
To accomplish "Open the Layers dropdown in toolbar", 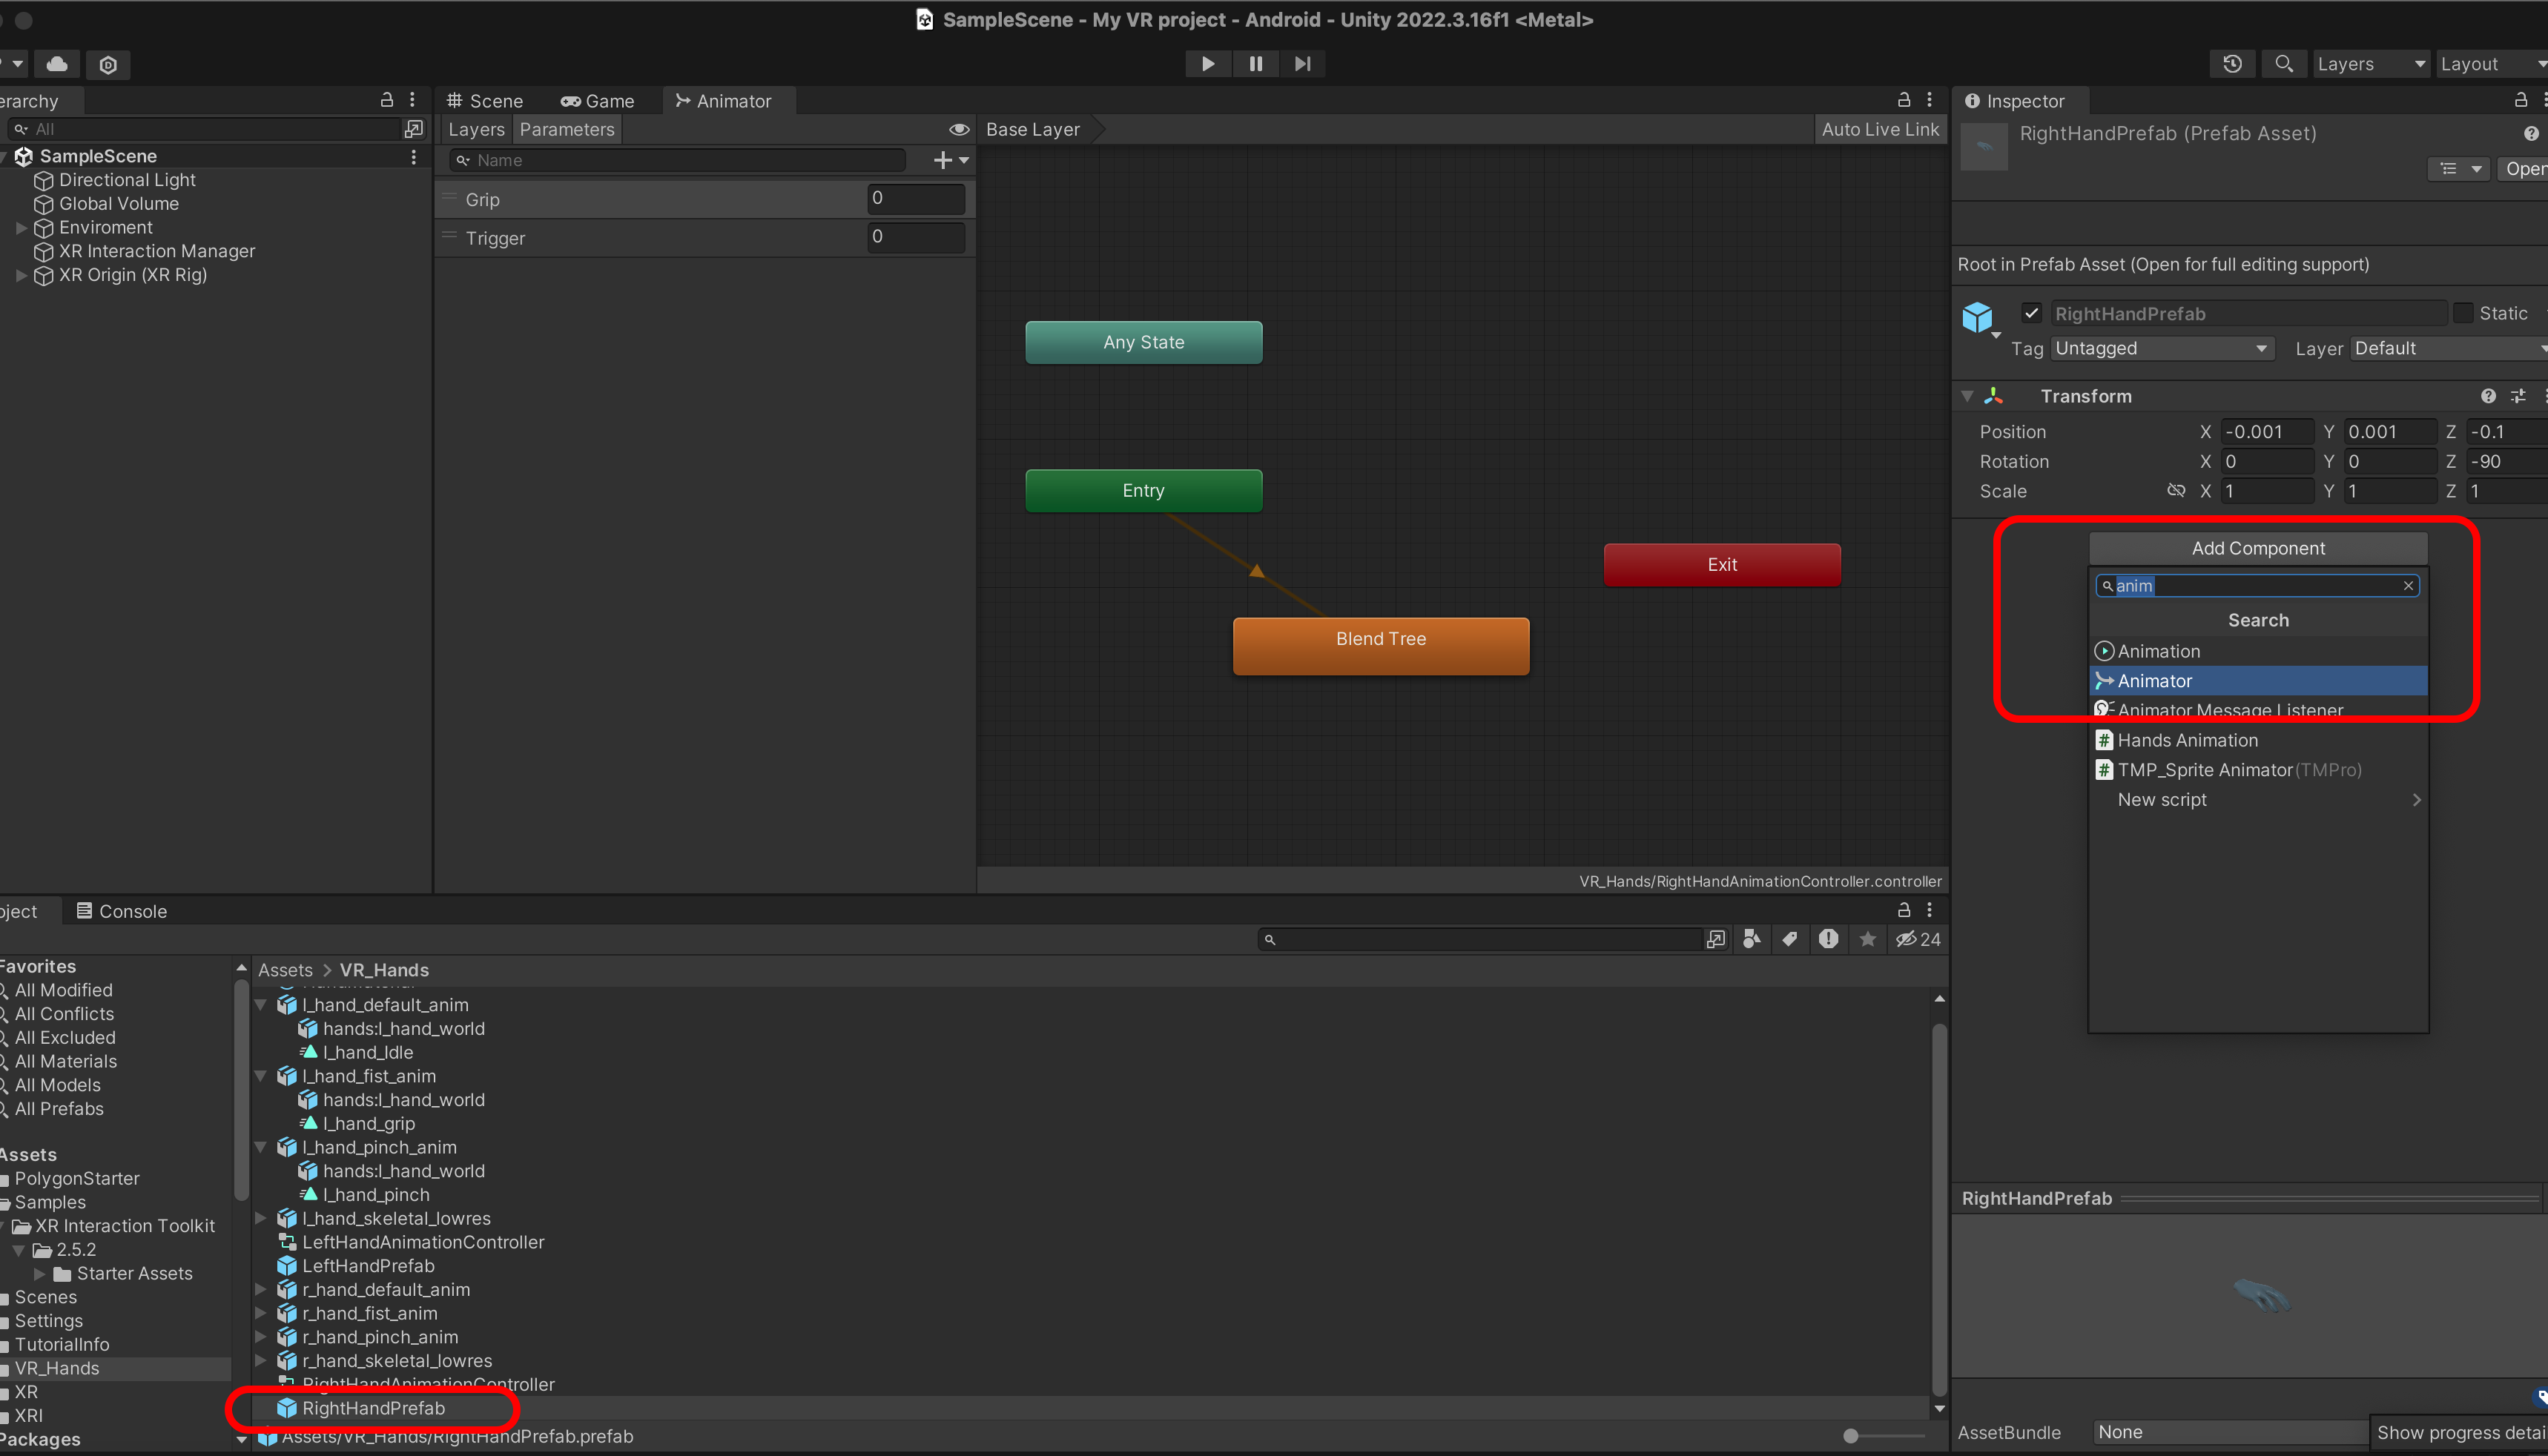I will (2370, 64).
